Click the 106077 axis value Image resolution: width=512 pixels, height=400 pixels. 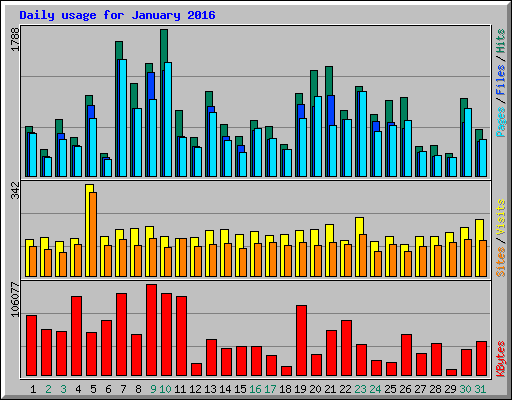16,299
